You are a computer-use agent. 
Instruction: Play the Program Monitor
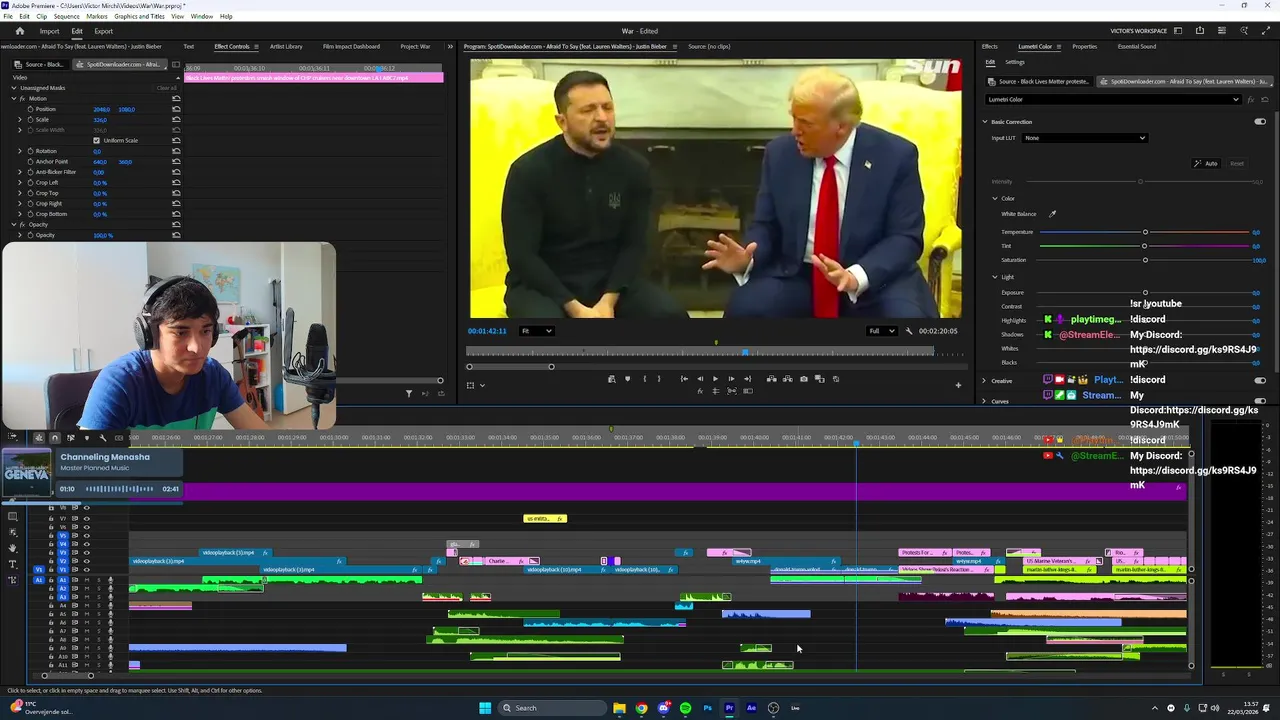715,379
